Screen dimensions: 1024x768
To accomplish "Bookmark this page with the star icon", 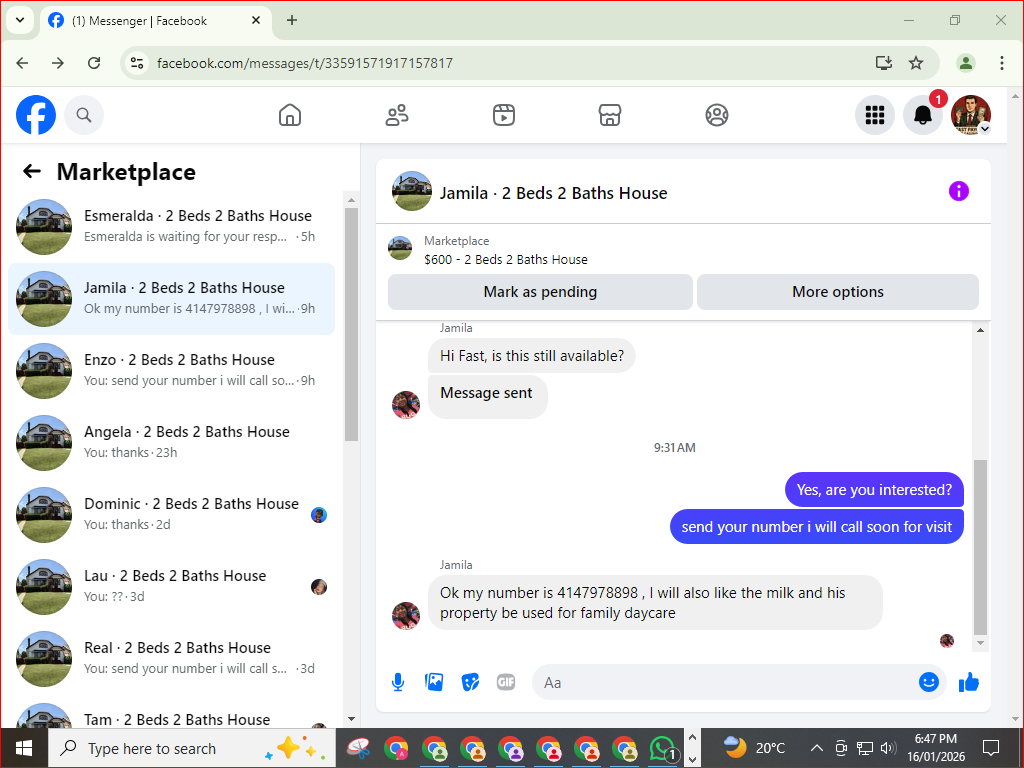I will point(916,63).
